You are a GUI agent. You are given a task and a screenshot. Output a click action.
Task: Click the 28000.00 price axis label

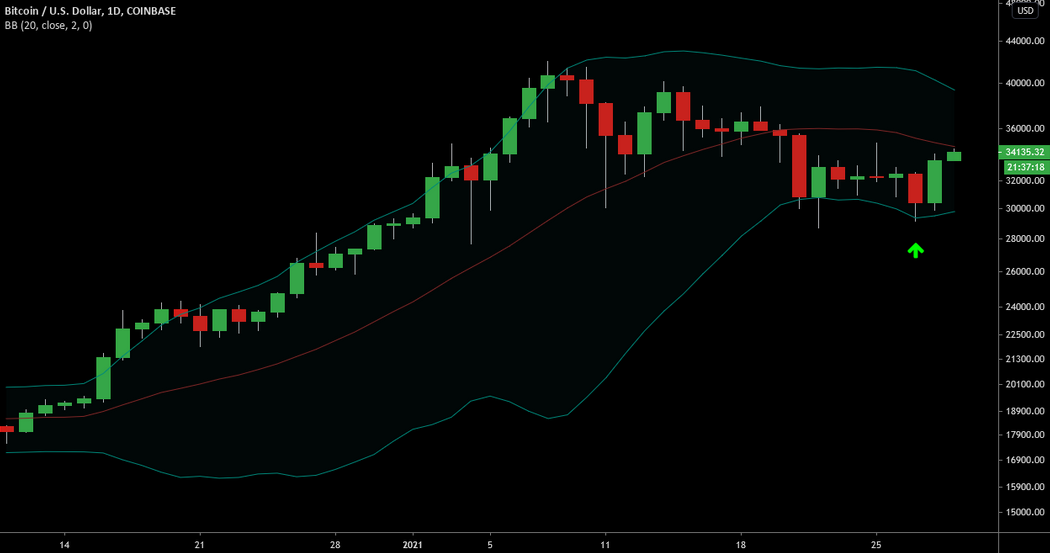tap(1025, 238)
